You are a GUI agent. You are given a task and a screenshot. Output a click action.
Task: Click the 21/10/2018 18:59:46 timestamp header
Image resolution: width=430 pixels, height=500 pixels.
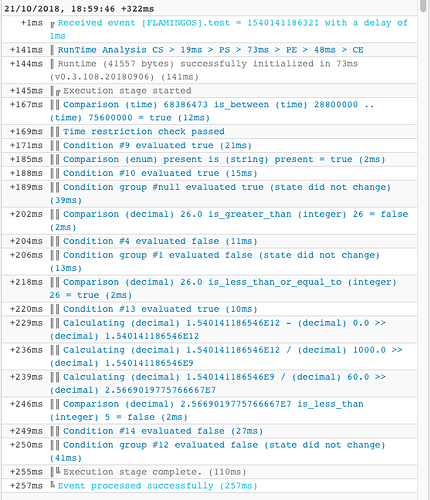coord(79,9)
